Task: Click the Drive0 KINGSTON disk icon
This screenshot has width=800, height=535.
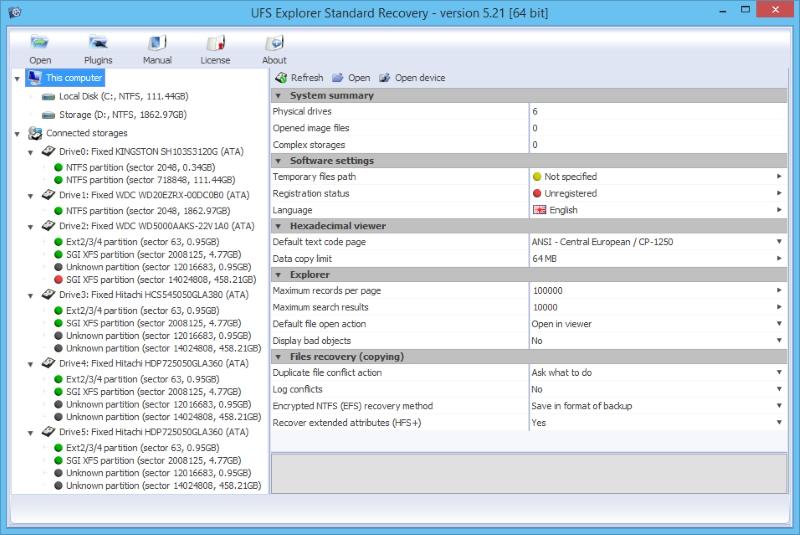Action: 48,151
